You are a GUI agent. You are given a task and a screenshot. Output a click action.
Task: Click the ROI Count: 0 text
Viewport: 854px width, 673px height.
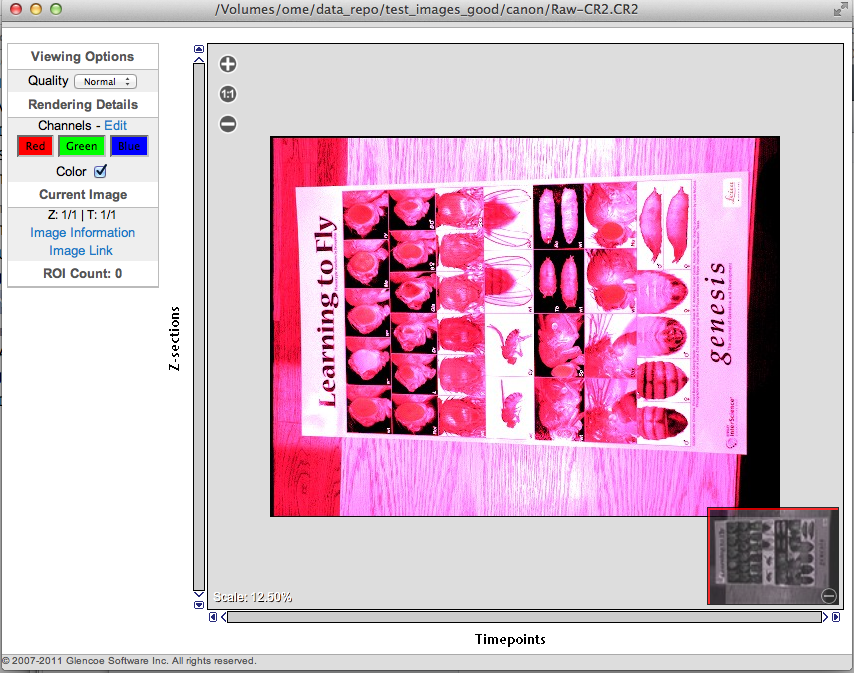83,273
